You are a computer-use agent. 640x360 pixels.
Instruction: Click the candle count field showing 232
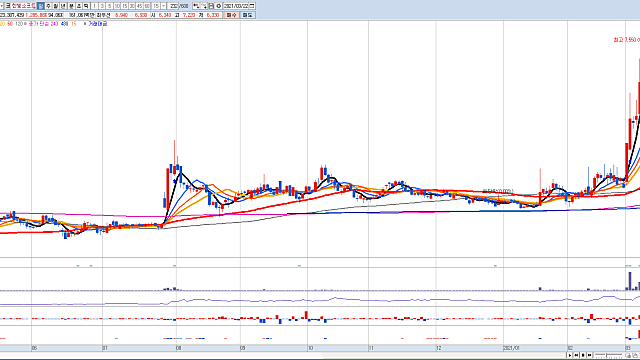173,6
